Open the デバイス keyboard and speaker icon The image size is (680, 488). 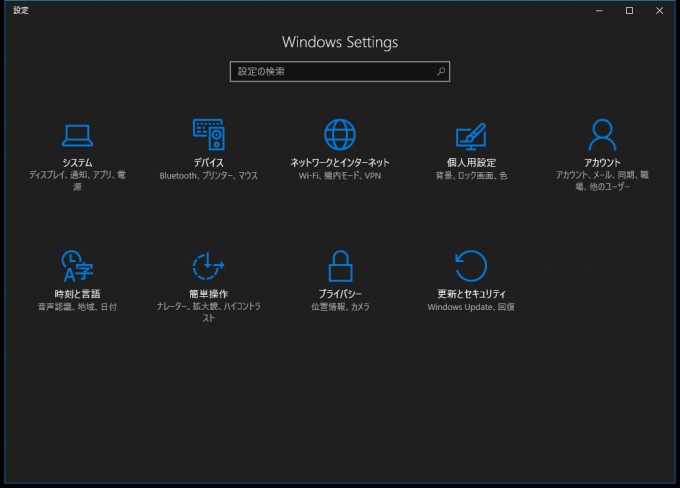(209, 134)
